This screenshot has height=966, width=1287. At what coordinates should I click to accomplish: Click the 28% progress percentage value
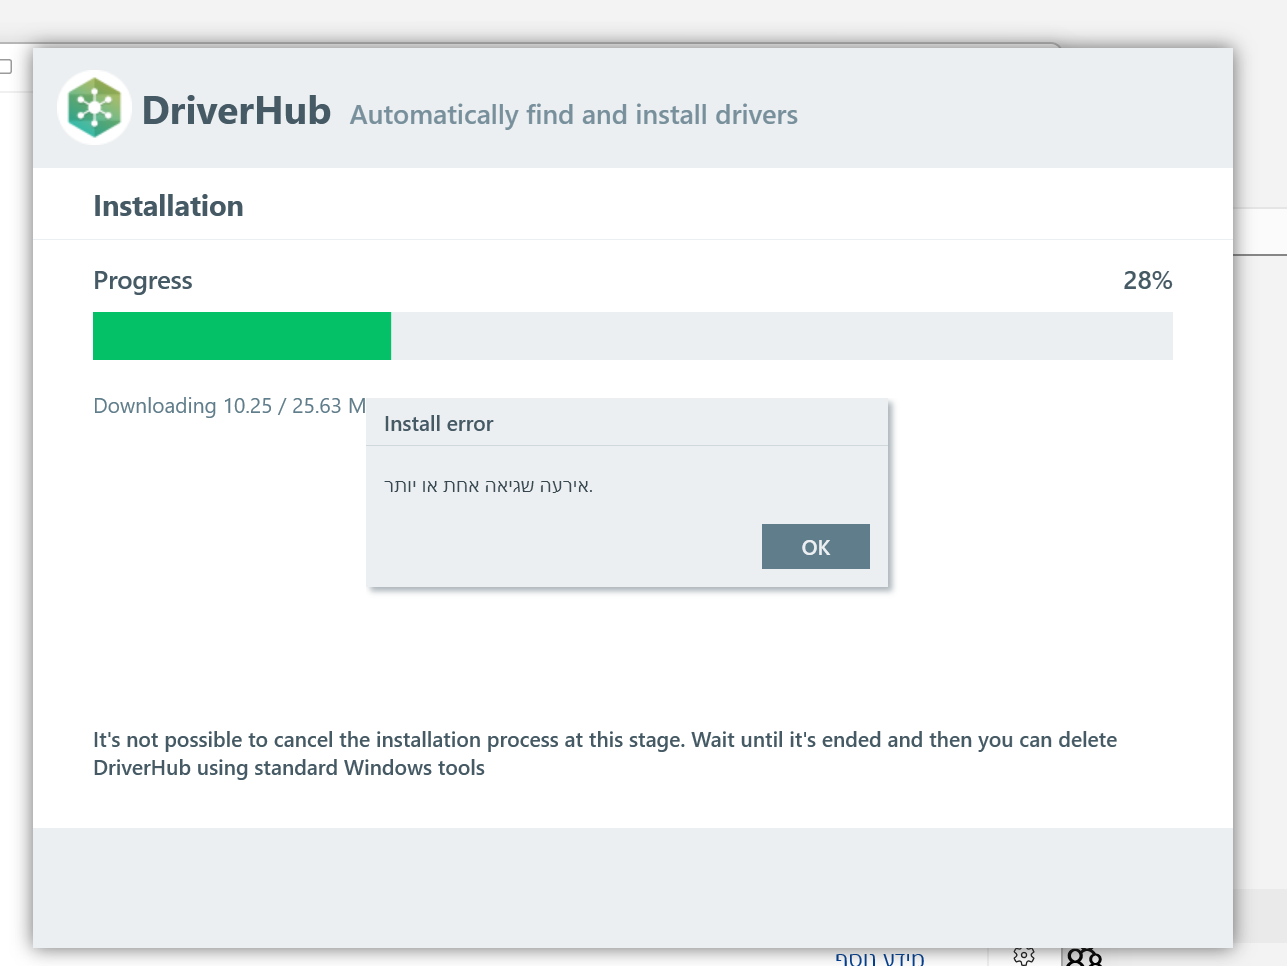coord(1147,280)
